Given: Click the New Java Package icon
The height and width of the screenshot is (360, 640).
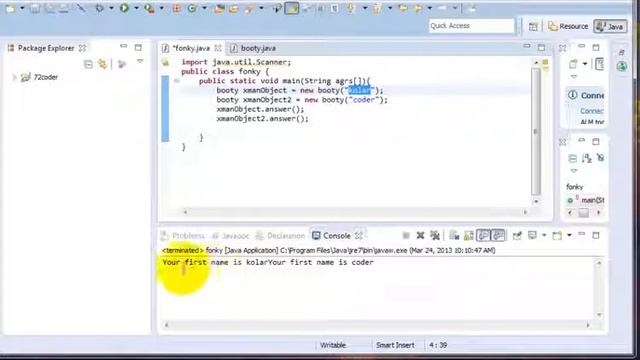Looking at the screenshot, I should [x=176, y=8].
